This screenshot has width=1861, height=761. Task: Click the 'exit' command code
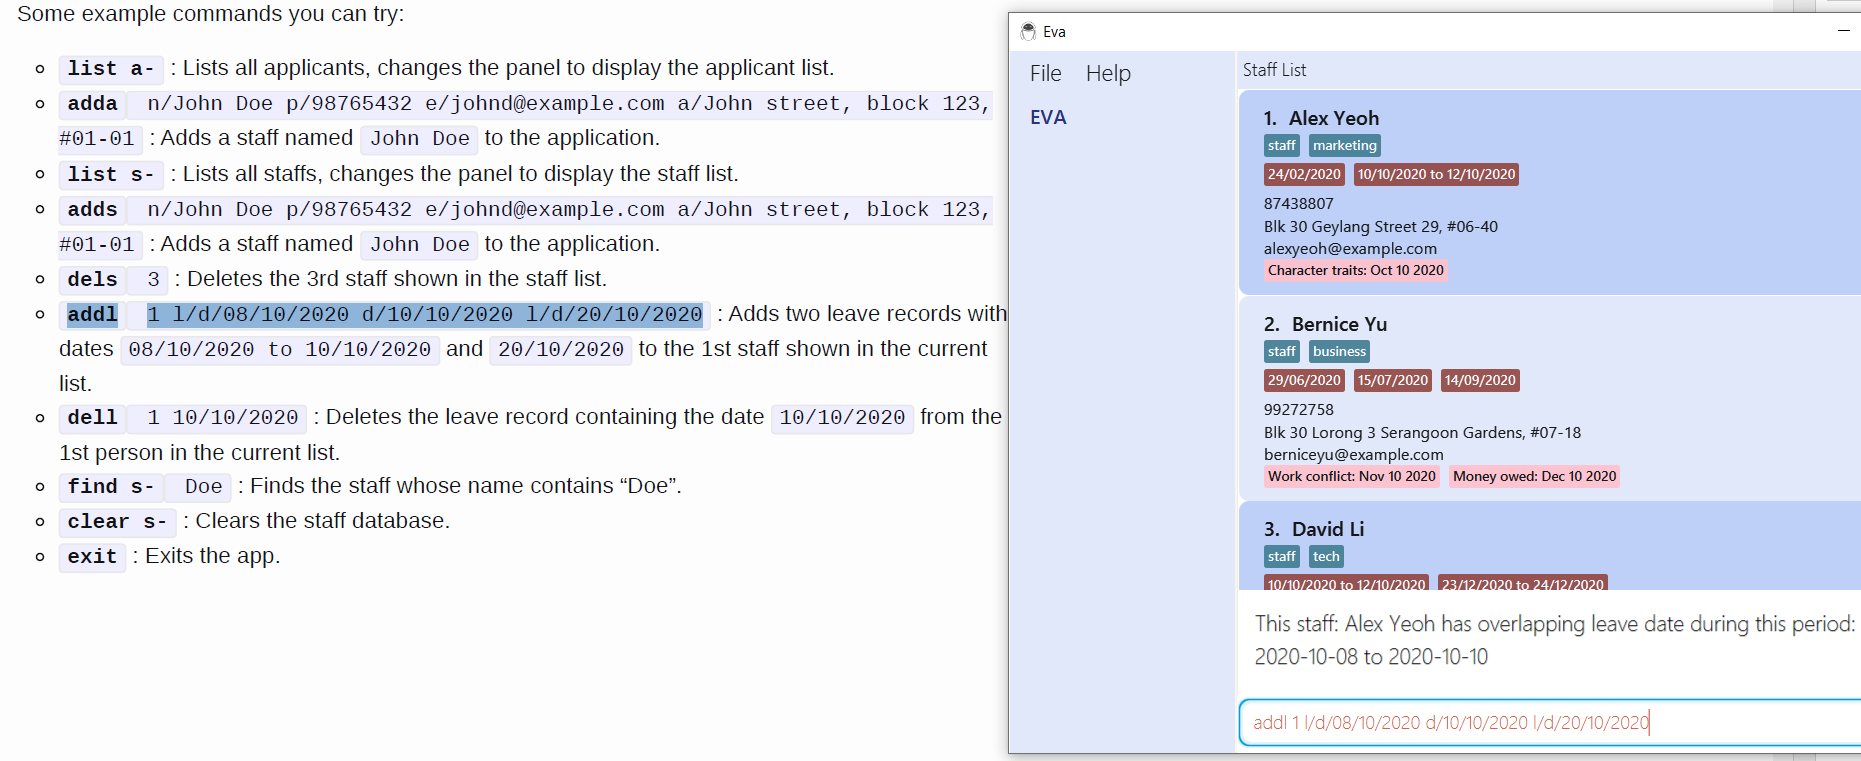coord(92,556)
